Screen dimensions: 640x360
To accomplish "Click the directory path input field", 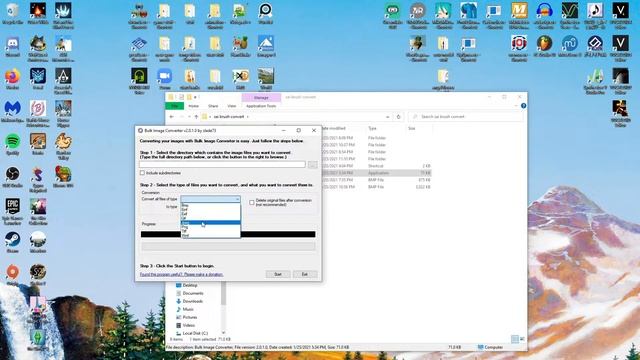I will tap(222, 164).
